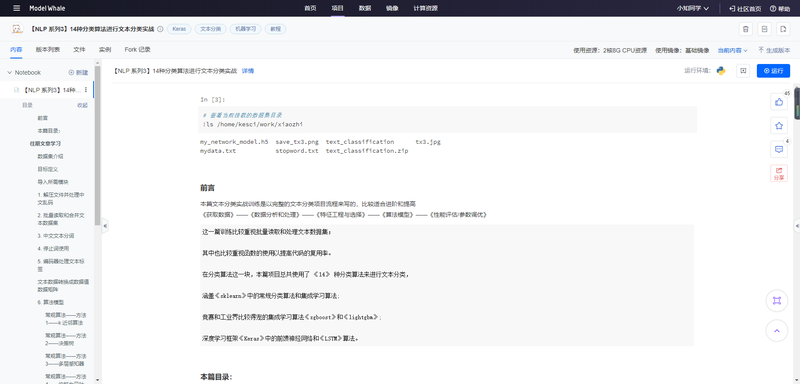800x384 pixels.
Task: Open the 当前内容 version dropdown
Action: (733, 50)
